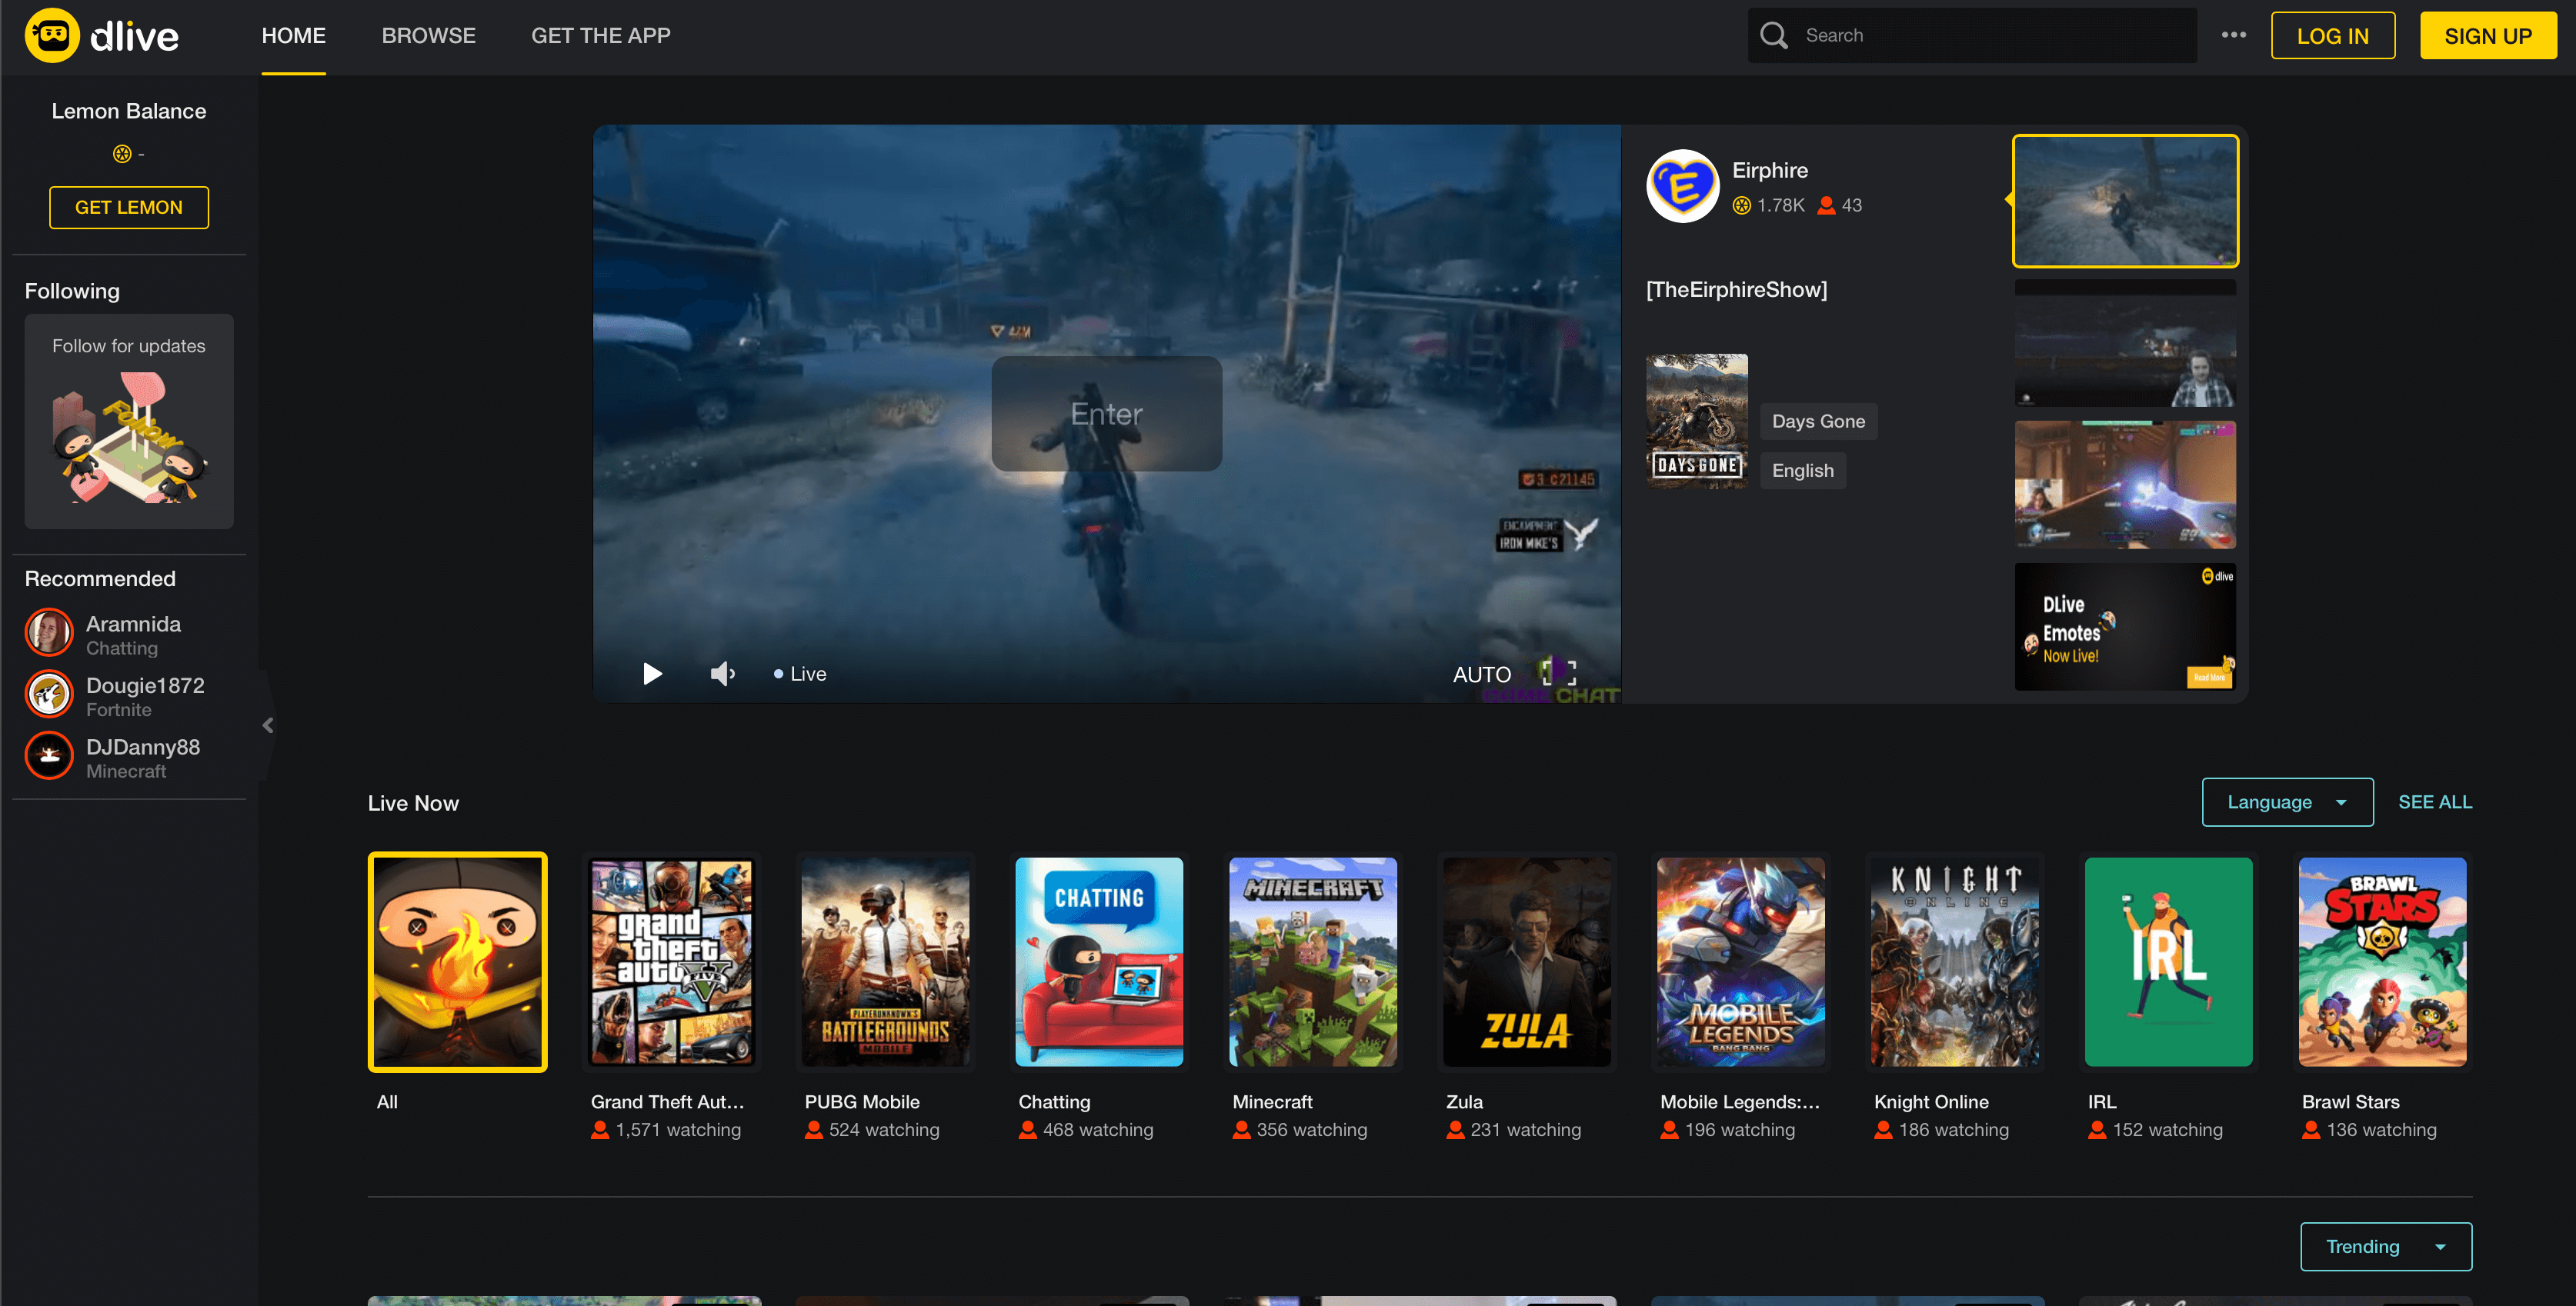Click the 196 watching viewer icon
The height and width of the screenshot is (1306, 2576).
coord(1670,1130)
